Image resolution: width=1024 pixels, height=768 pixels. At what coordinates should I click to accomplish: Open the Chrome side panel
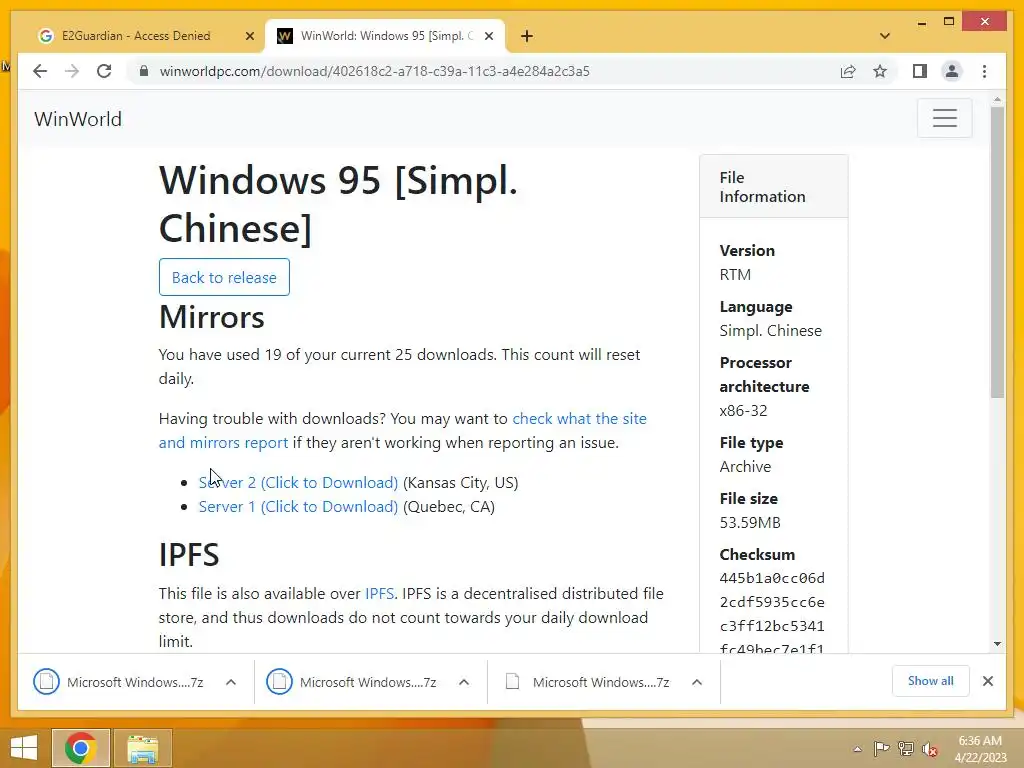[920, 71]
